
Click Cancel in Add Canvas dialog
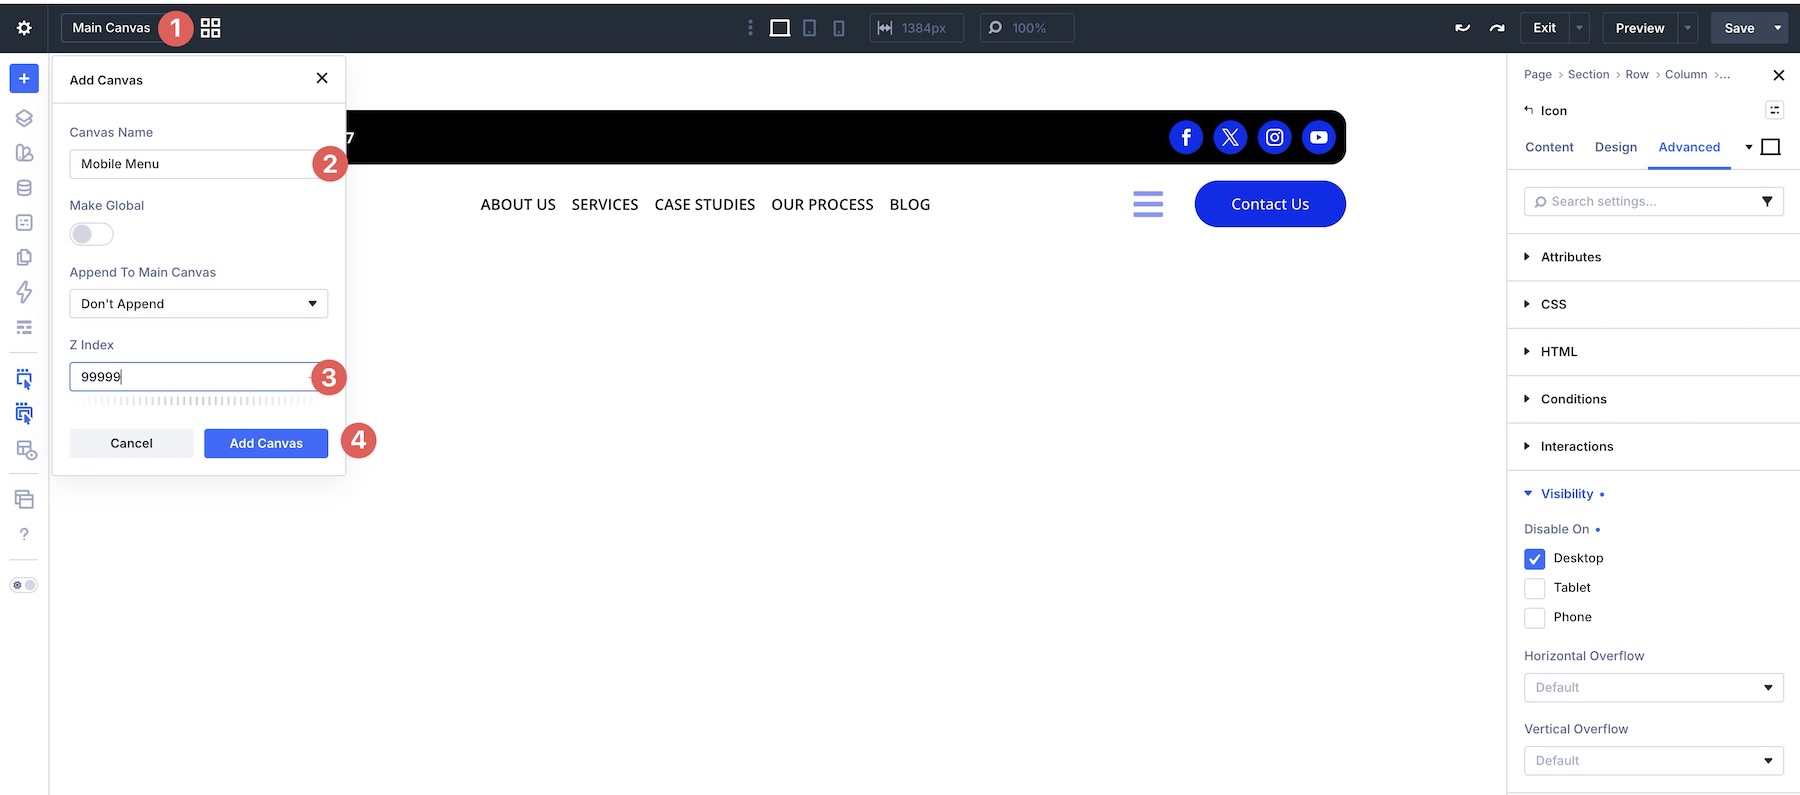131,444
